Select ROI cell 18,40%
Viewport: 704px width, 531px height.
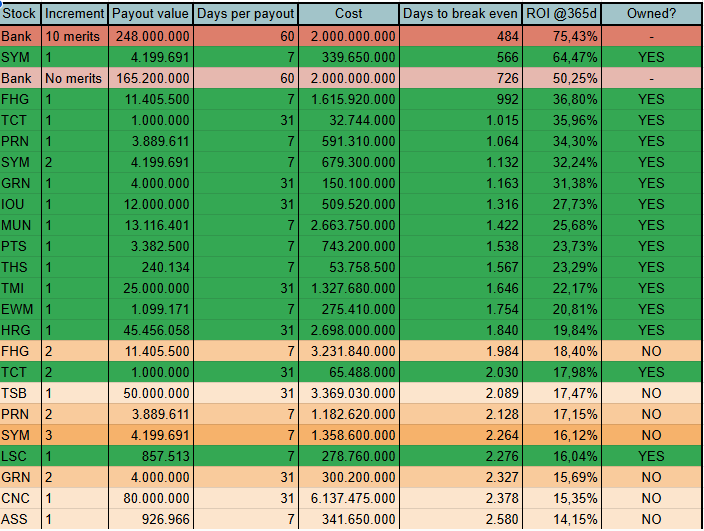(562, 351)
